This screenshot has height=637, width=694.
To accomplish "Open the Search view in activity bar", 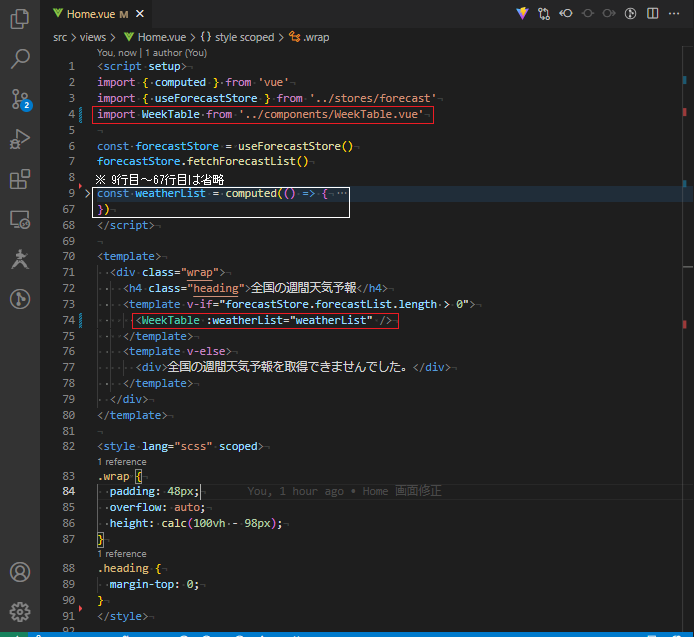I will click(20, 59).
